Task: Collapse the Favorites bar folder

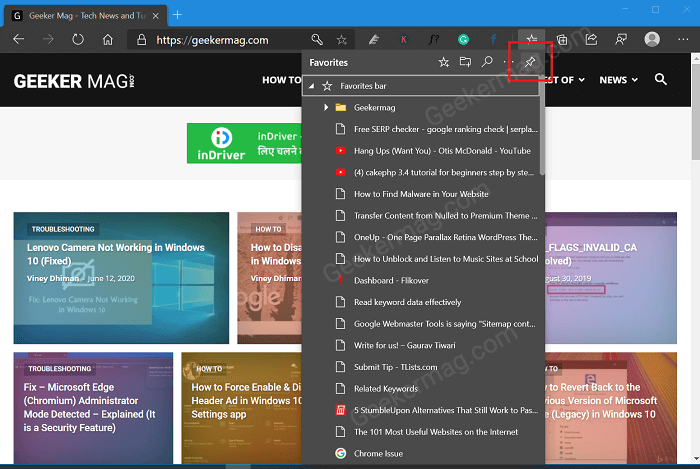Action: 312,86
